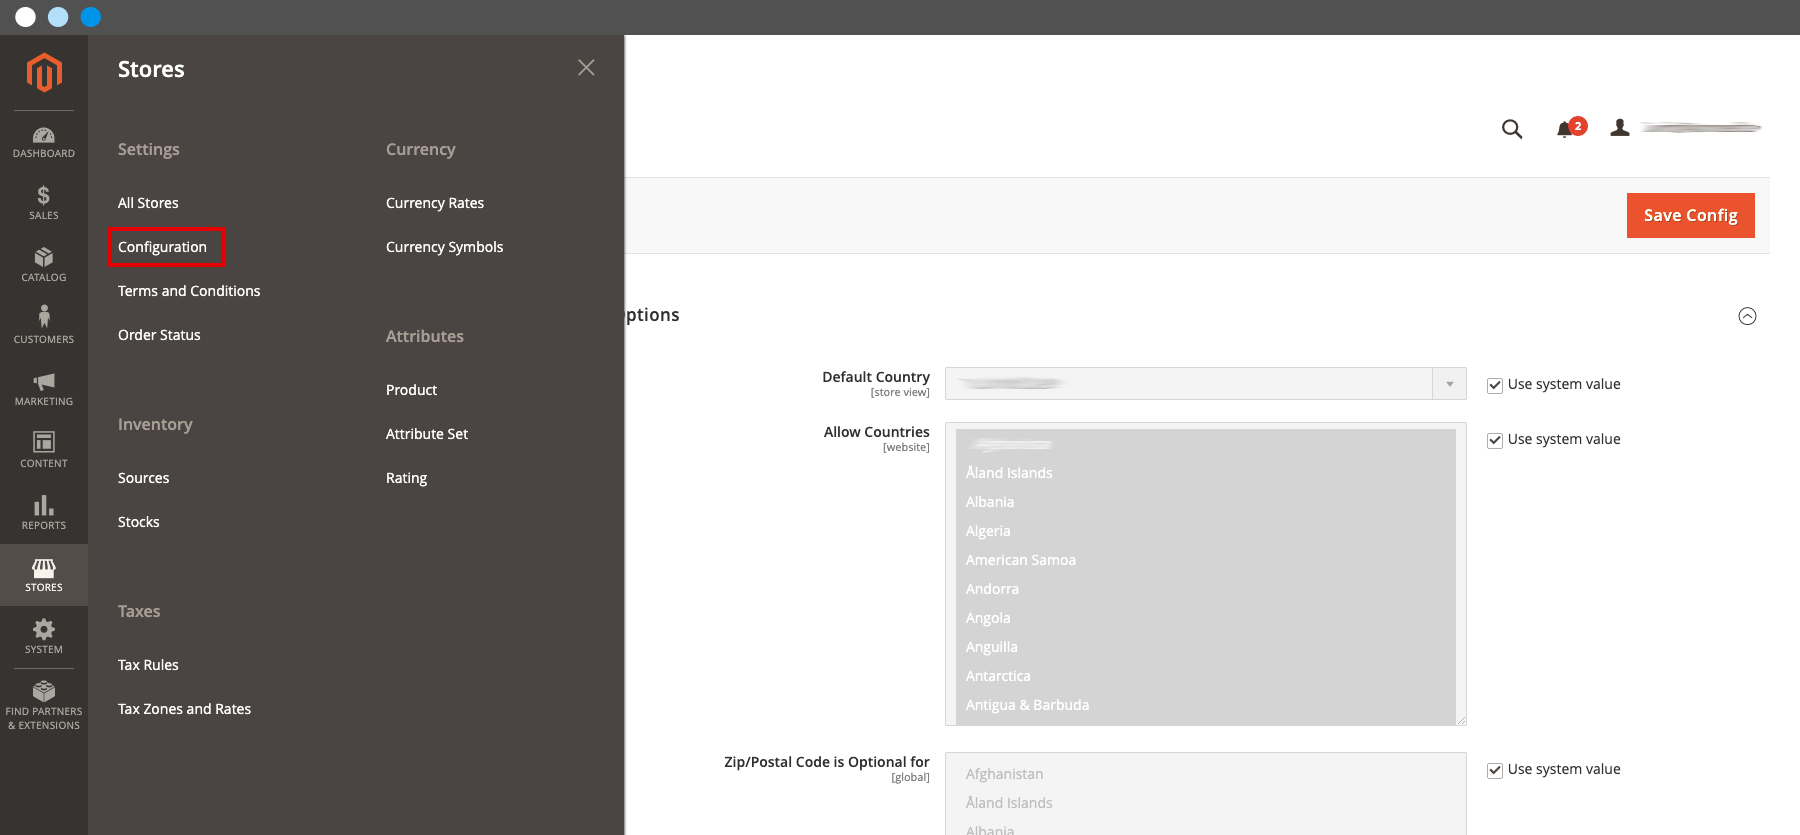Select Andorra in Allow Countries list
The image size is (1800, 835).
(x=1205, y=589)
